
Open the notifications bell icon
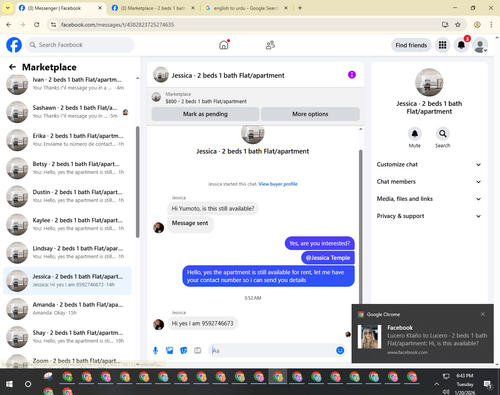tap(461, 45)
